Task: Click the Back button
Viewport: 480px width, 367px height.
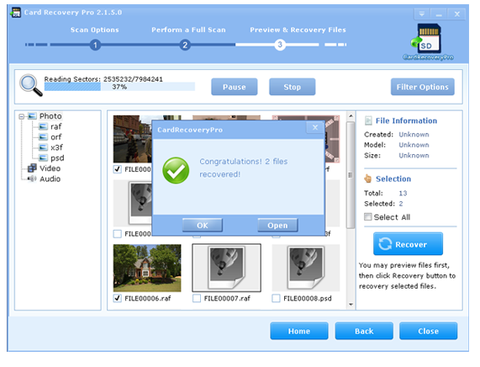Action: coord(364,331)
